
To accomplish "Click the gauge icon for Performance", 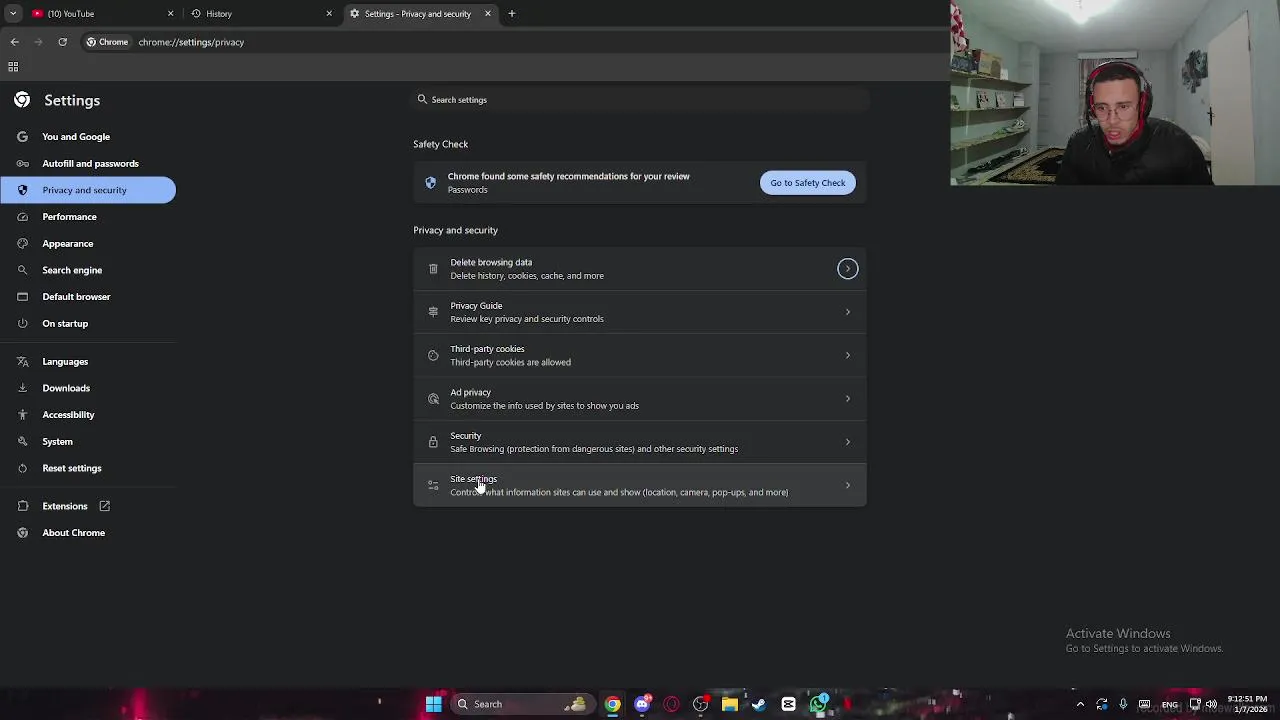I will (22, 217).
